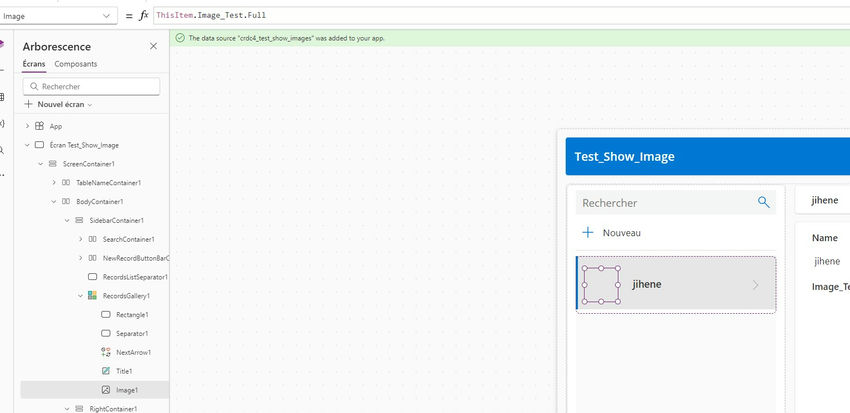Expand NewRecordButtonBarContainer node

coord(80,258)
